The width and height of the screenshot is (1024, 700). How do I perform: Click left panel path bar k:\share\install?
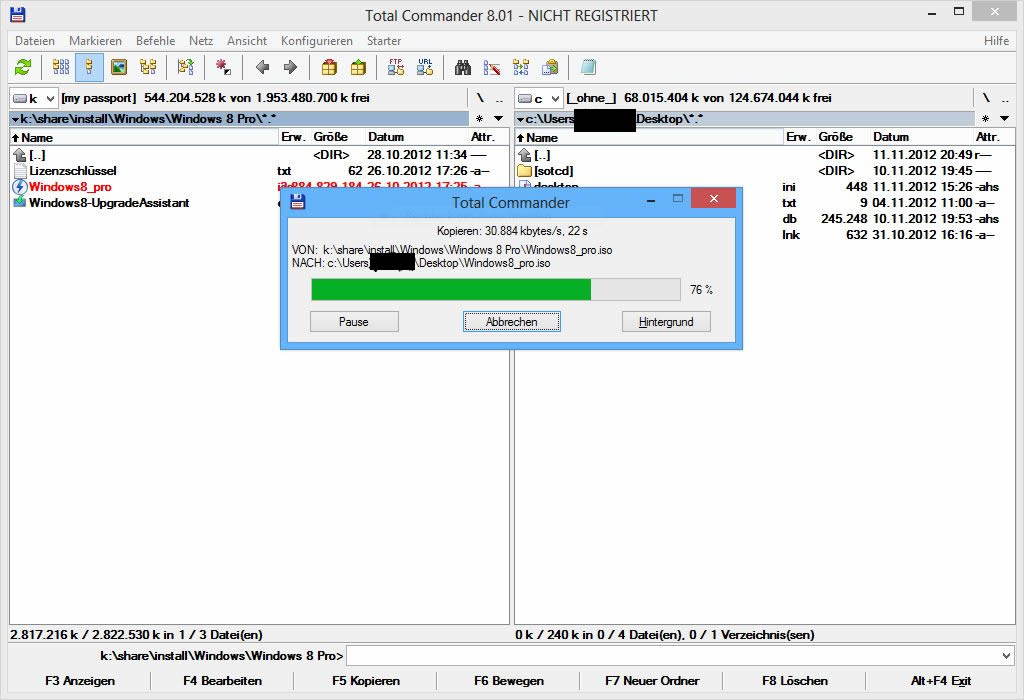click(239, 119)
